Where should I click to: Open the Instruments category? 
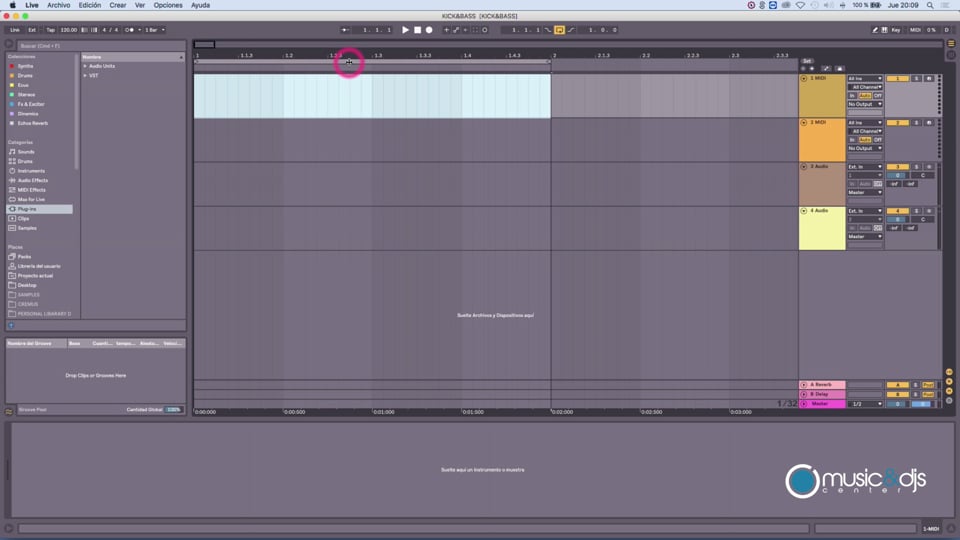click(x=31, y=171)
